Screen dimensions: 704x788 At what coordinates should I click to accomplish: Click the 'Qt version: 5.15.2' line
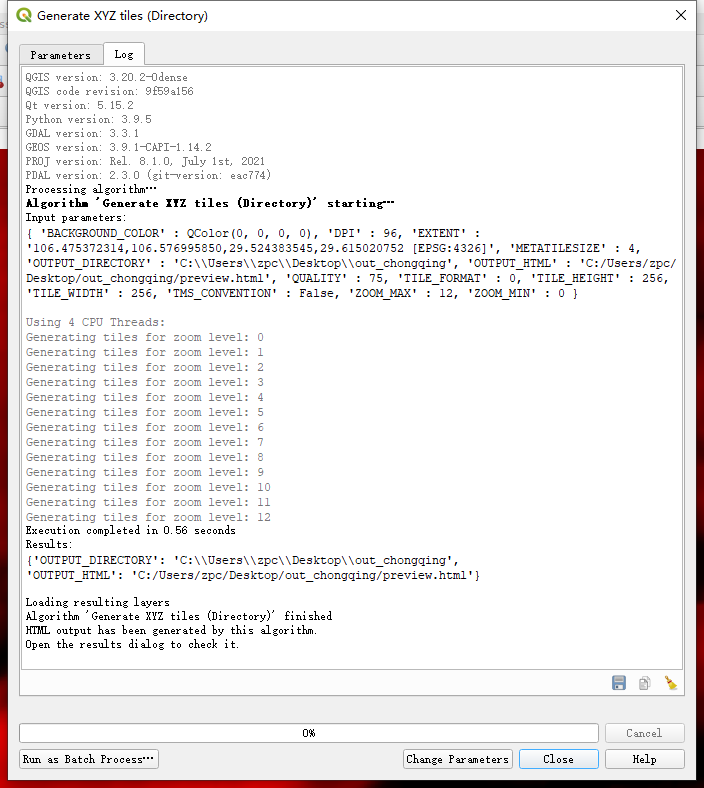[80, 106]
